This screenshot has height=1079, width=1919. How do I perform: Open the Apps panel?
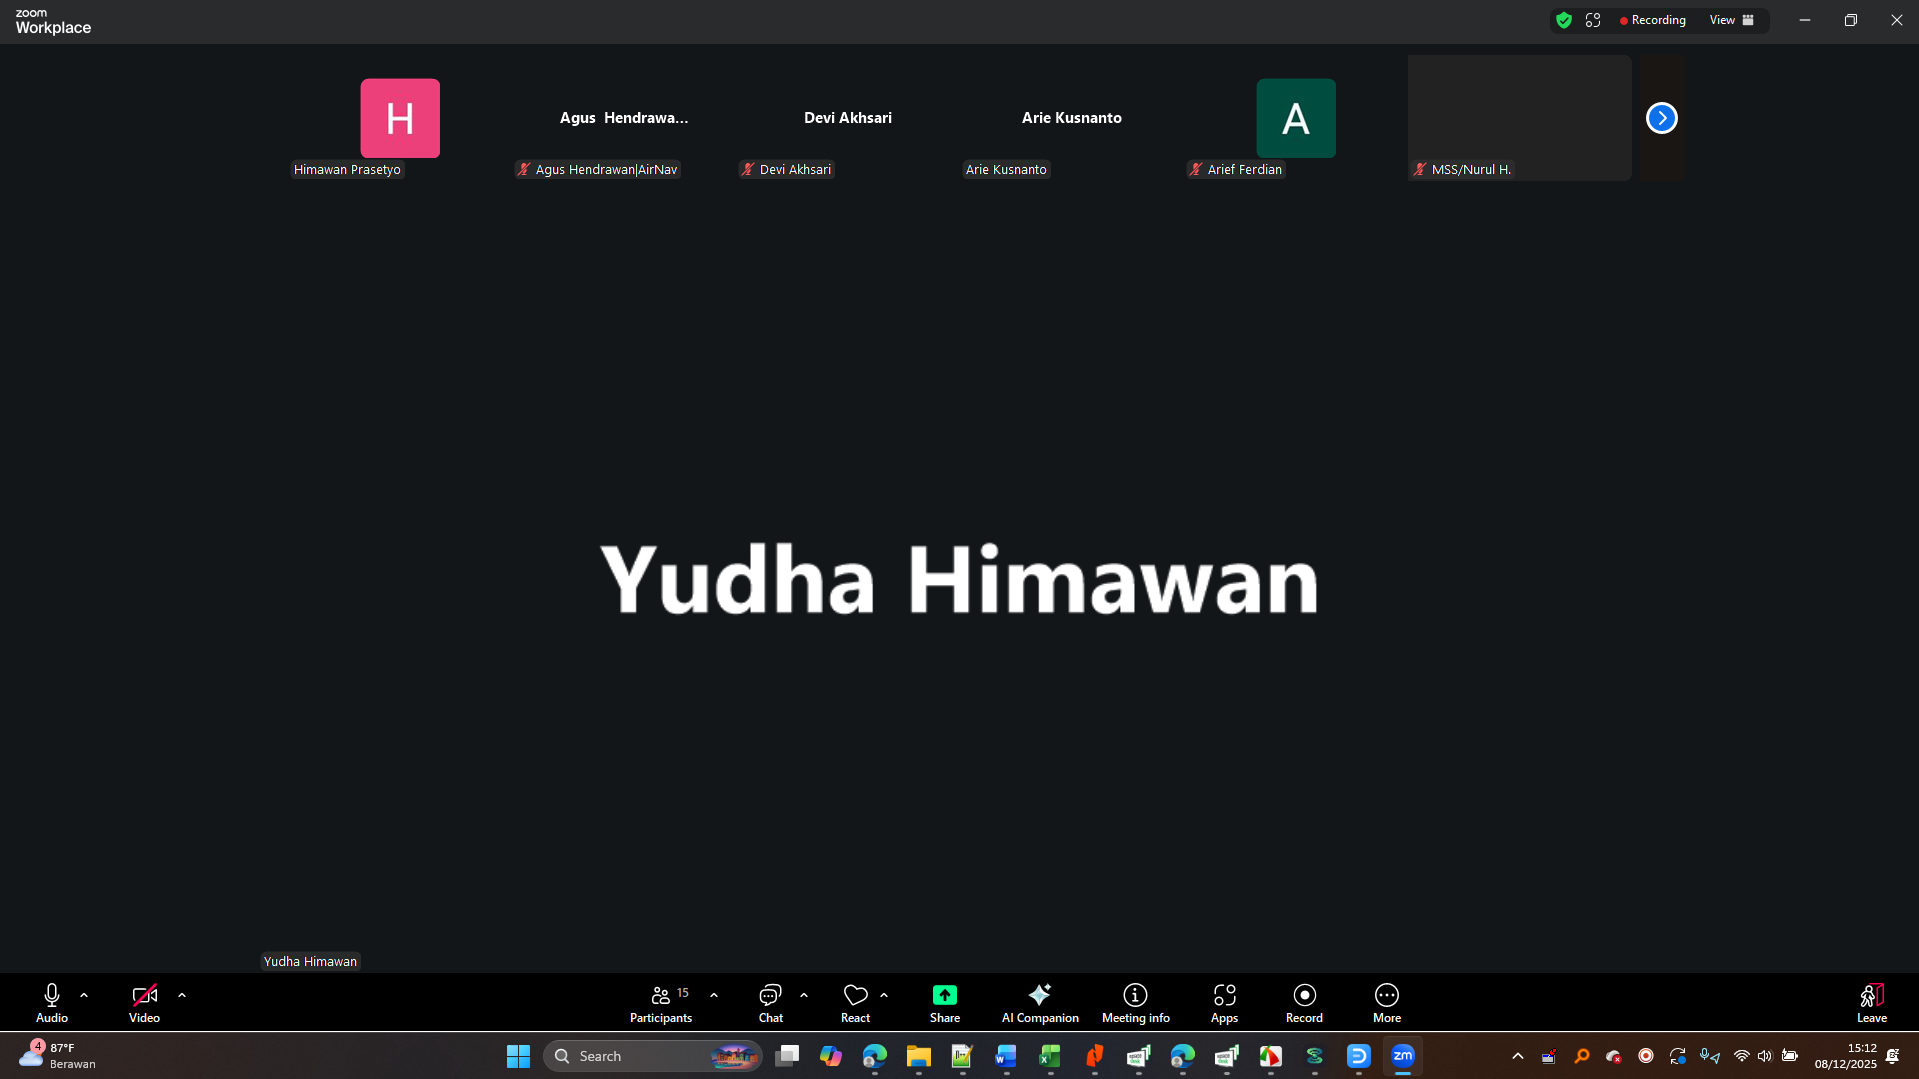(1224, 1002)
